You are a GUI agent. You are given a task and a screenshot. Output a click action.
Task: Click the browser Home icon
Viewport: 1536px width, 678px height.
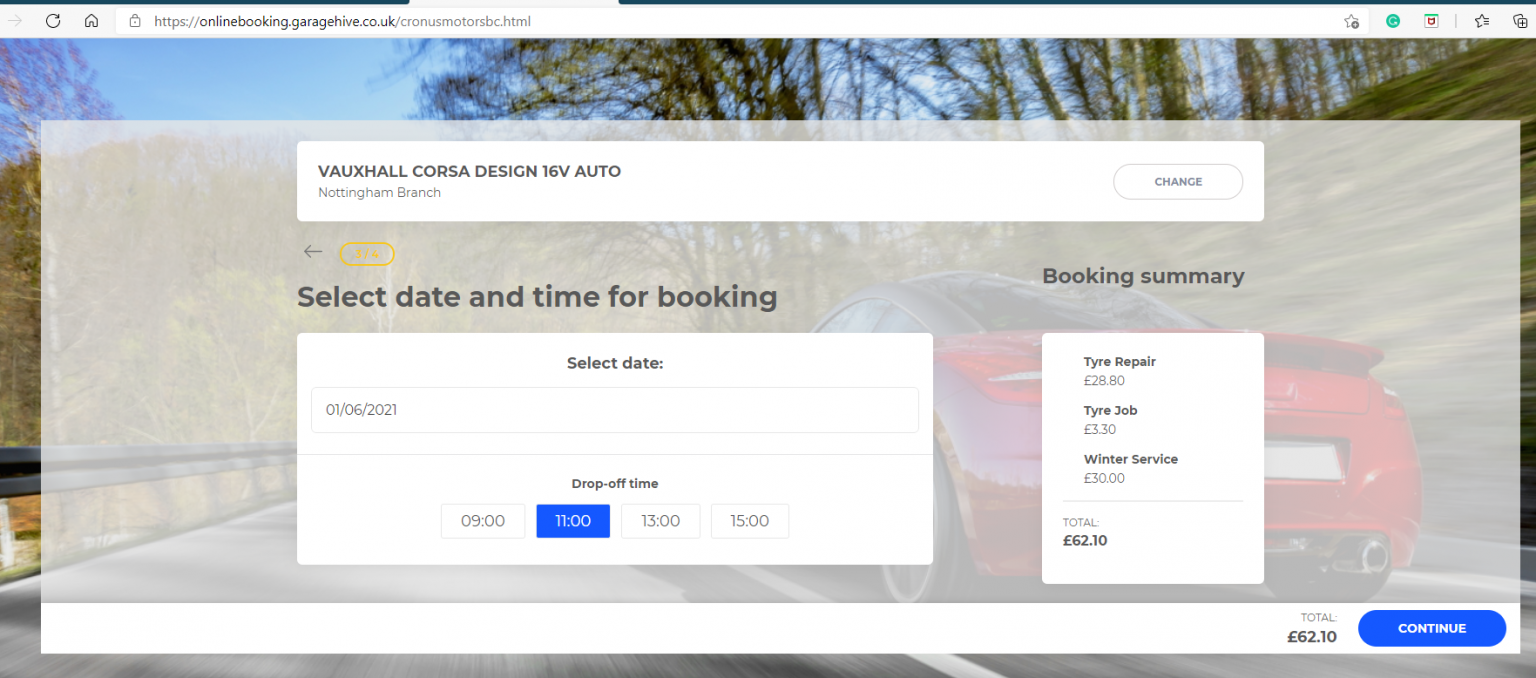click(x=90, y=21)
